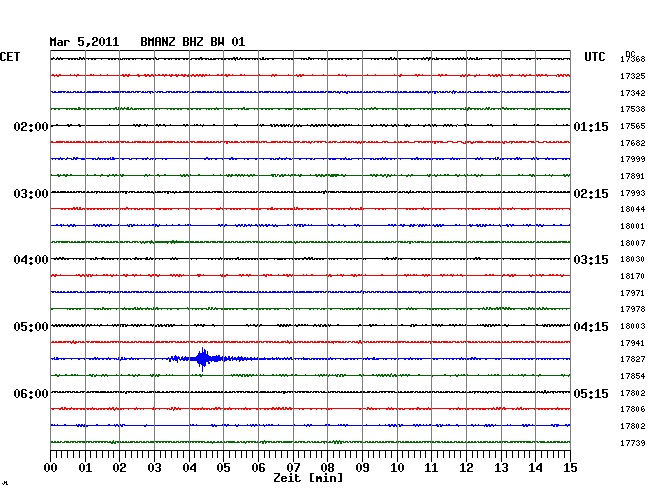The width and height of the screenshot is (650, 494).
Task: Click the DC offset value '18003'
Action: tap(633, 327)
